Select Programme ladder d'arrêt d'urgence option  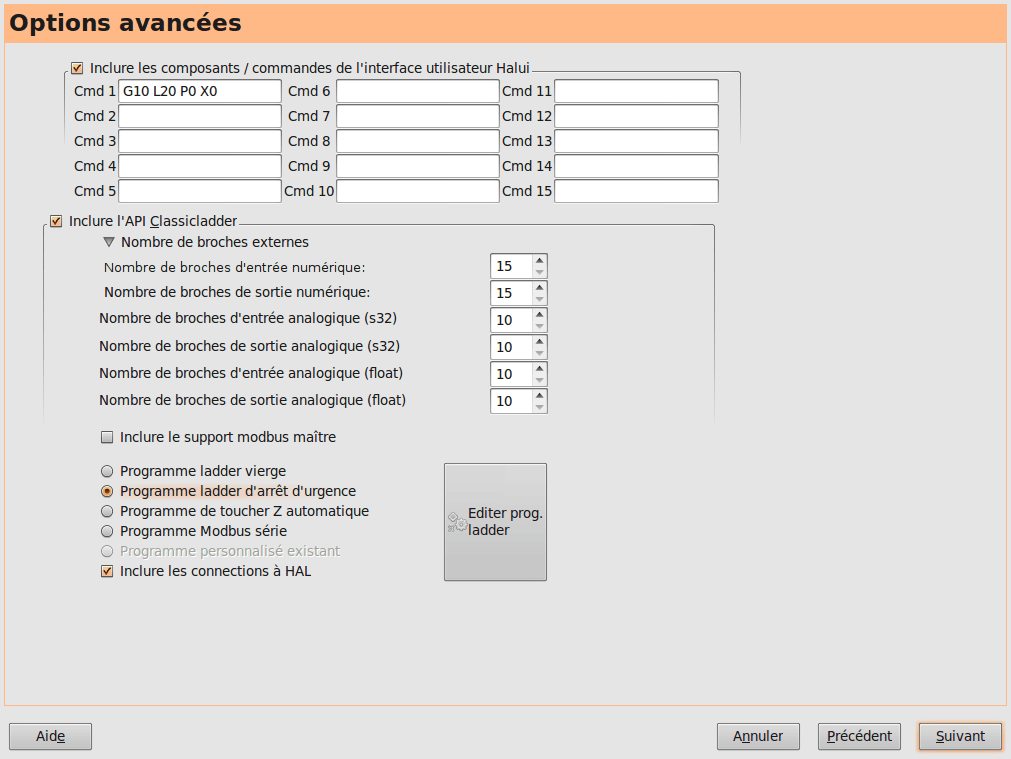[107, 491]
